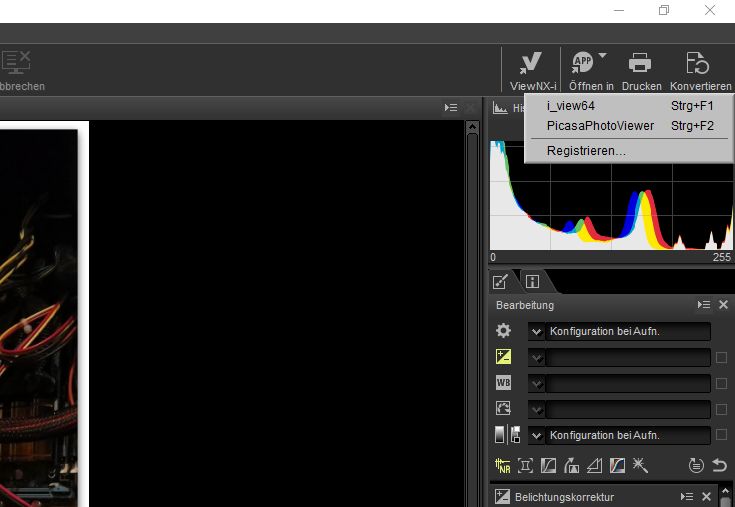Select the auto retouch brush wand
Screen dimensions: 735x507
pos(640,466)
